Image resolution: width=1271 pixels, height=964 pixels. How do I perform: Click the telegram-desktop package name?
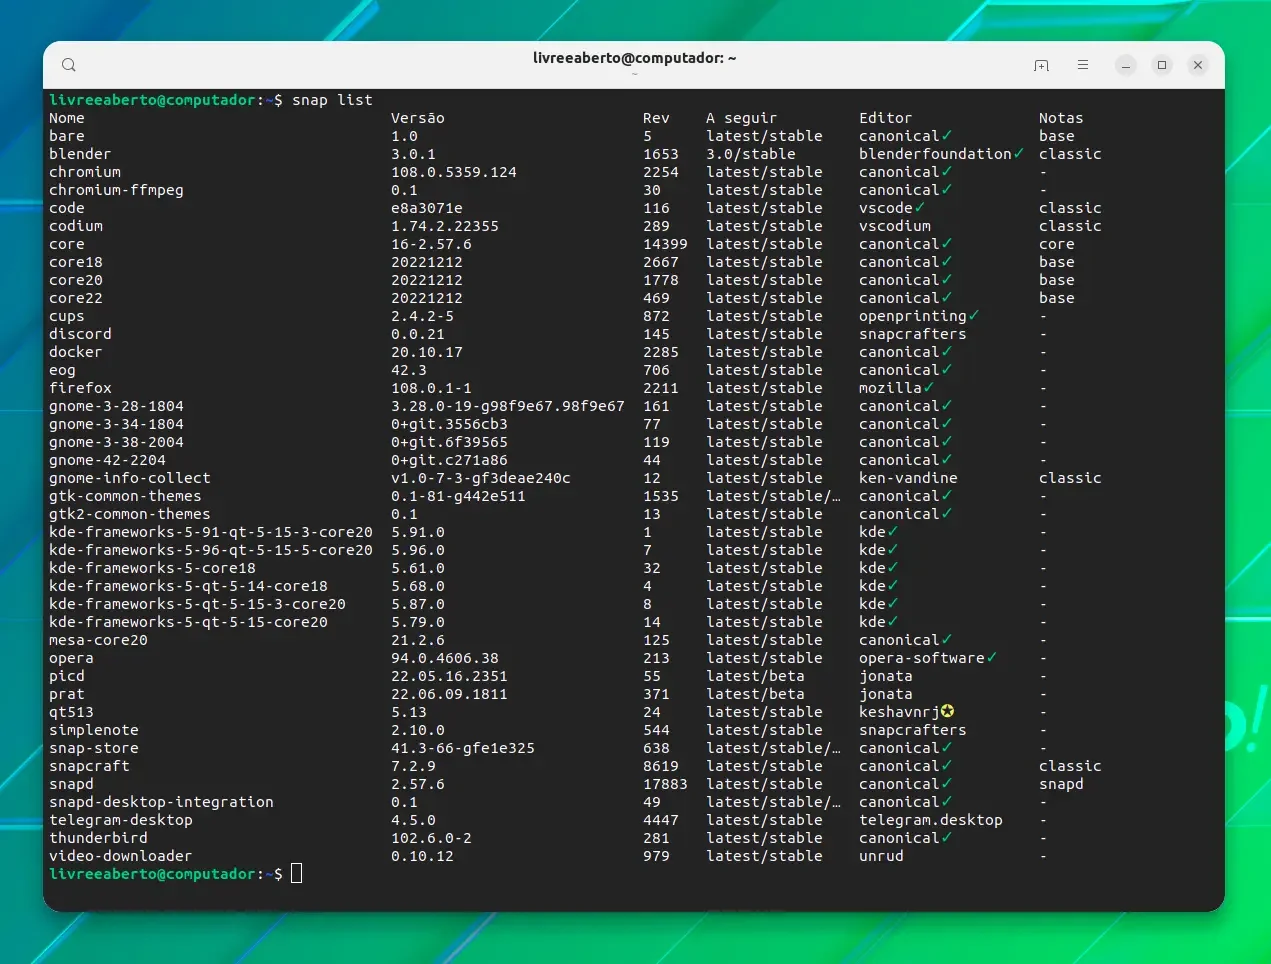121,820
